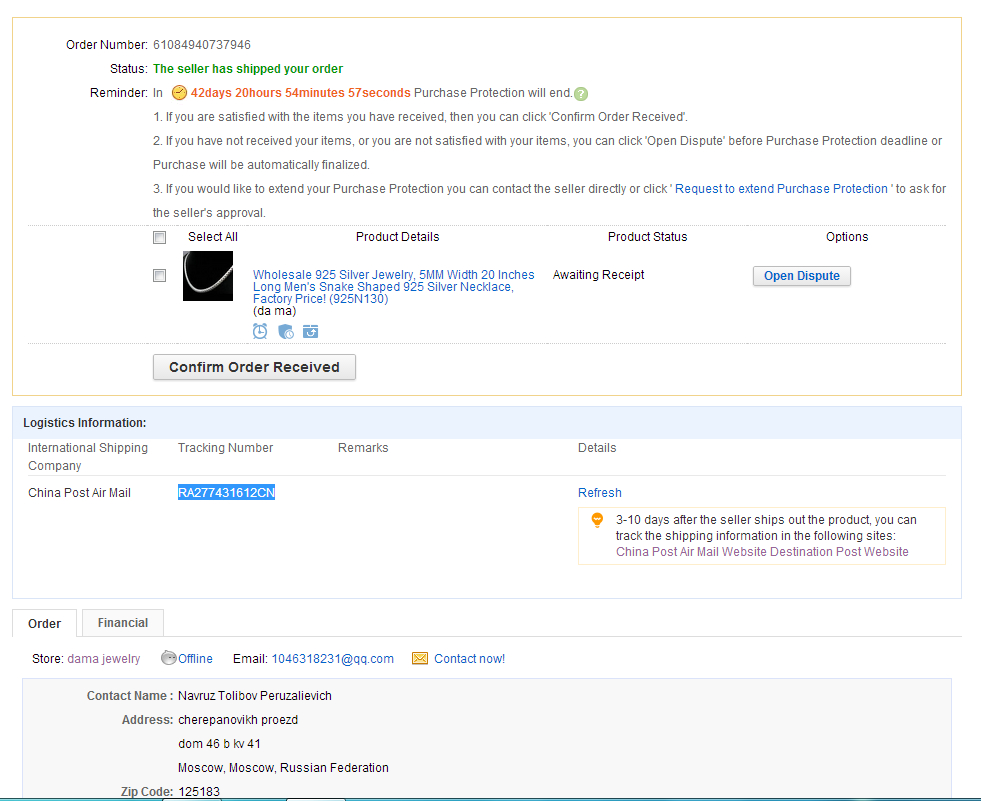Screen dimensions: 981x801
Task: Check the silver necklace product checkbox
Action: 159,275
